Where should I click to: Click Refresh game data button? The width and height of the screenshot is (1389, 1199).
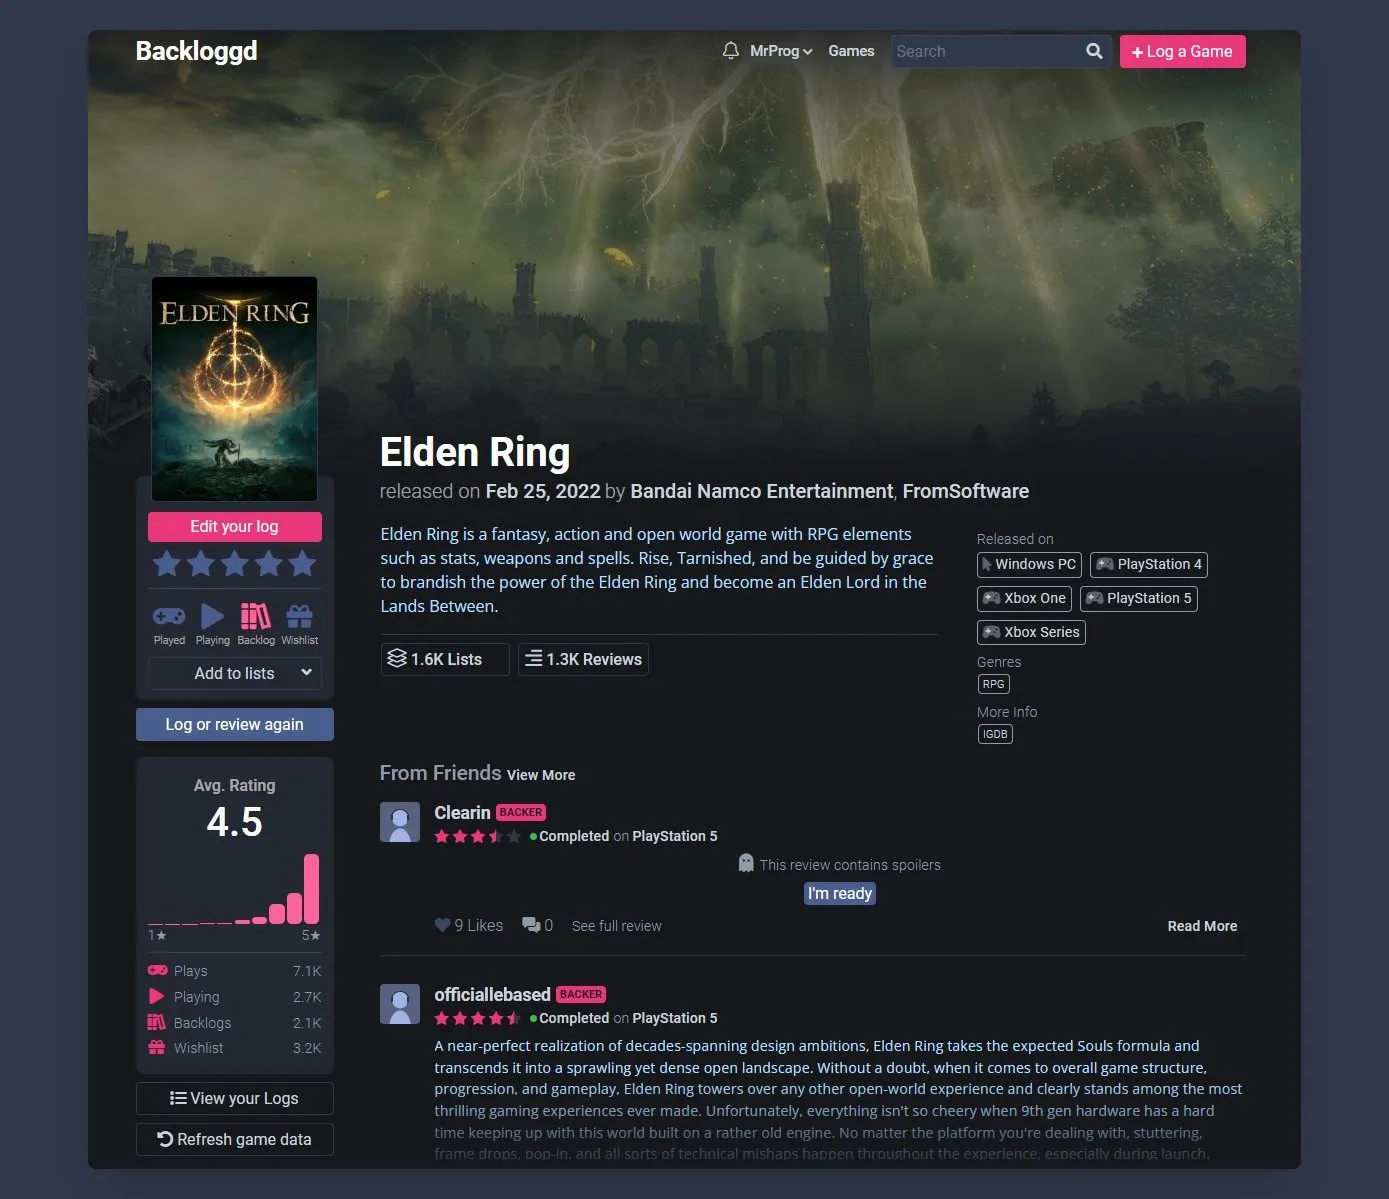click(235, 1139)
